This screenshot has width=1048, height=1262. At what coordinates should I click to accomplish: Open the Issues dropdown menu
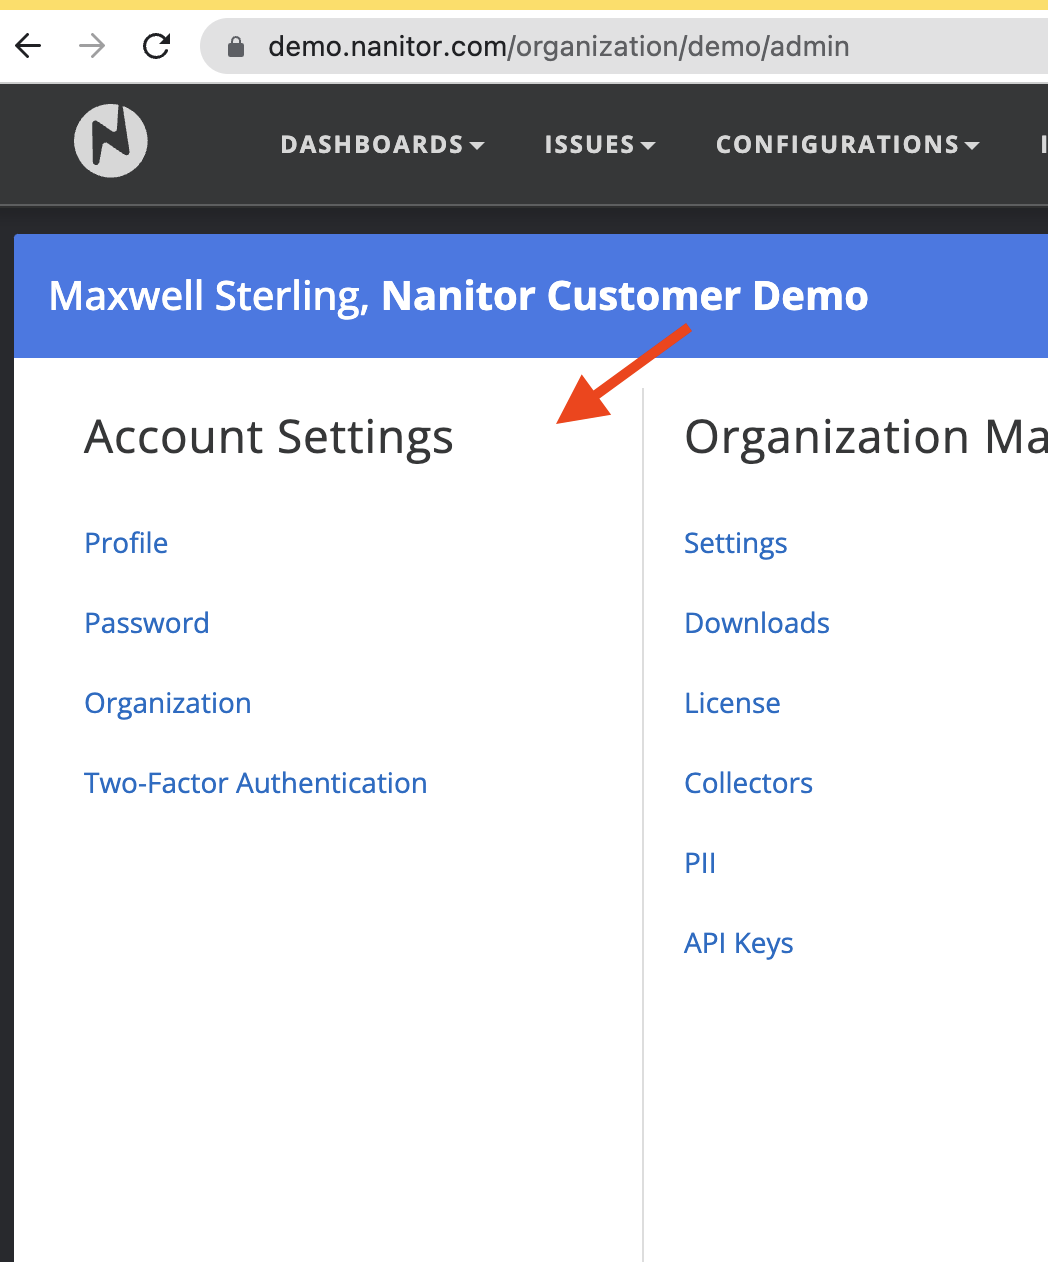coord(599,145)
